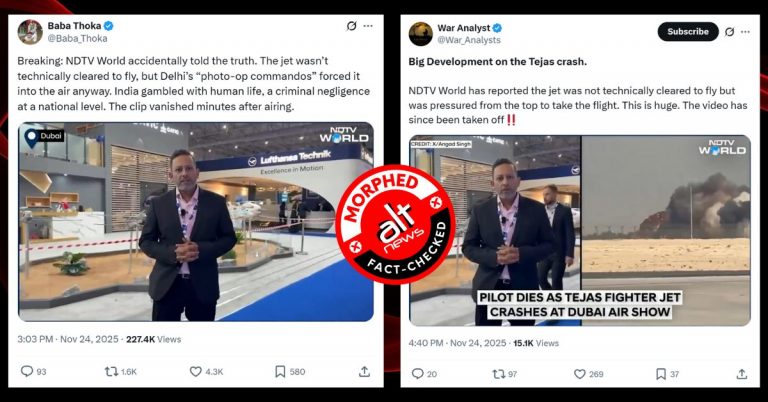Open 227.4K Views analytics on Baba Thoka tweet
This screenshot has height=402, width=768.
(153, 339)
